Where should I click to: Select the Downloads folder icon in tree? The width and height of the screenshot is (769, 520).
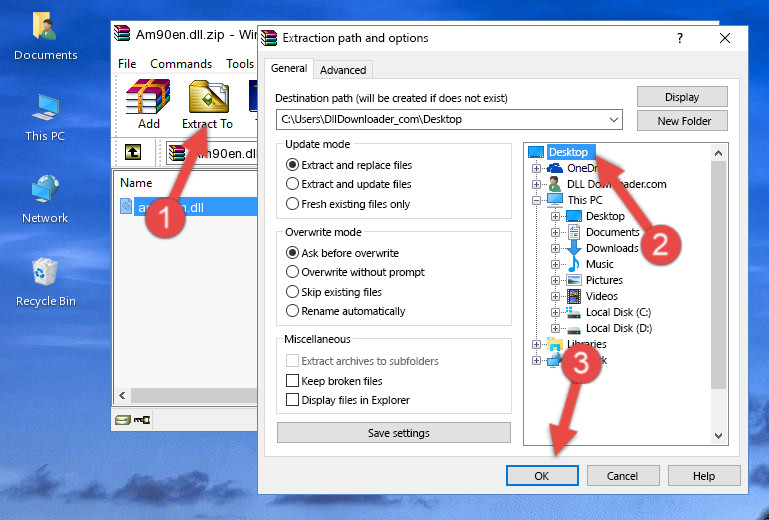(573, 248)
